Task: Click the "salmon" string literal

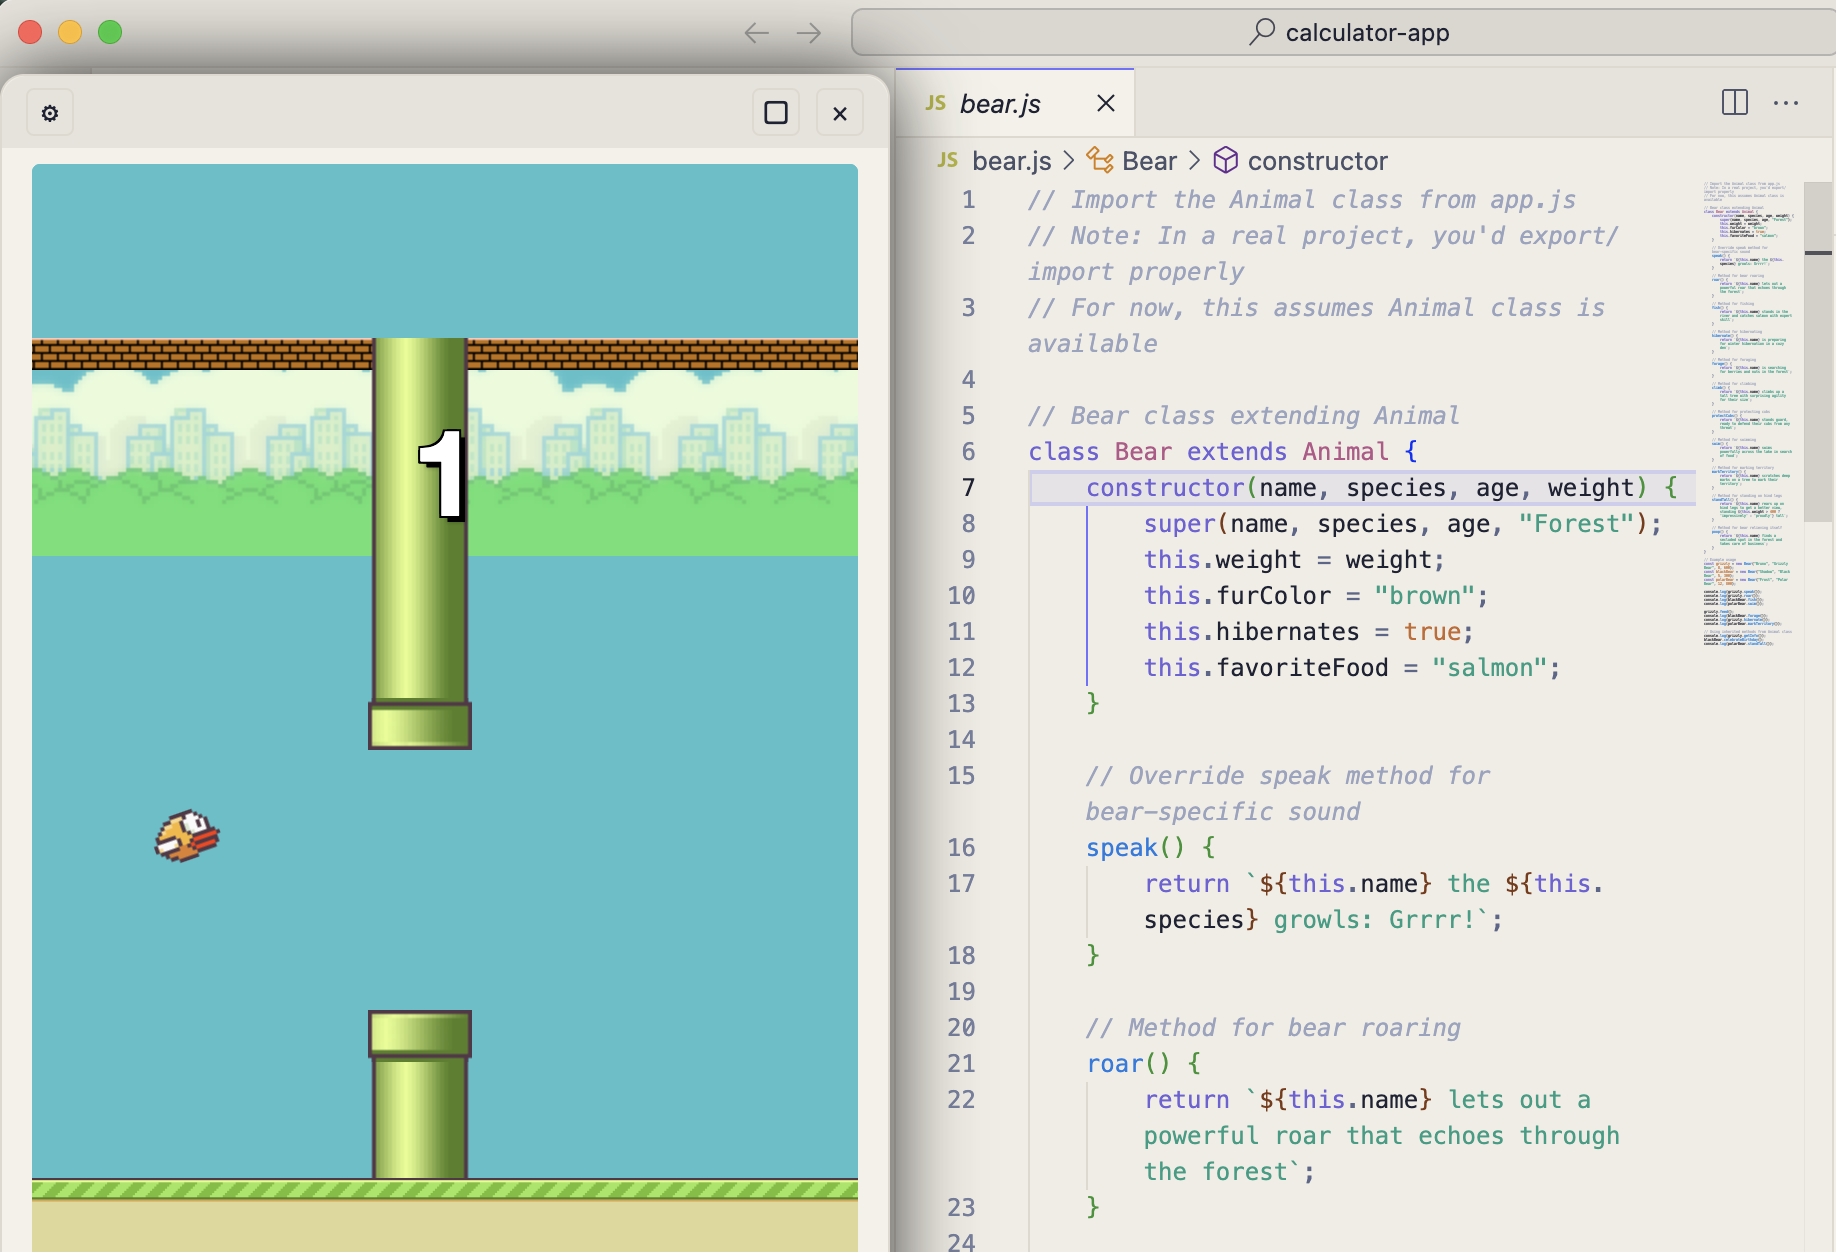Action: pos(1490,667)
